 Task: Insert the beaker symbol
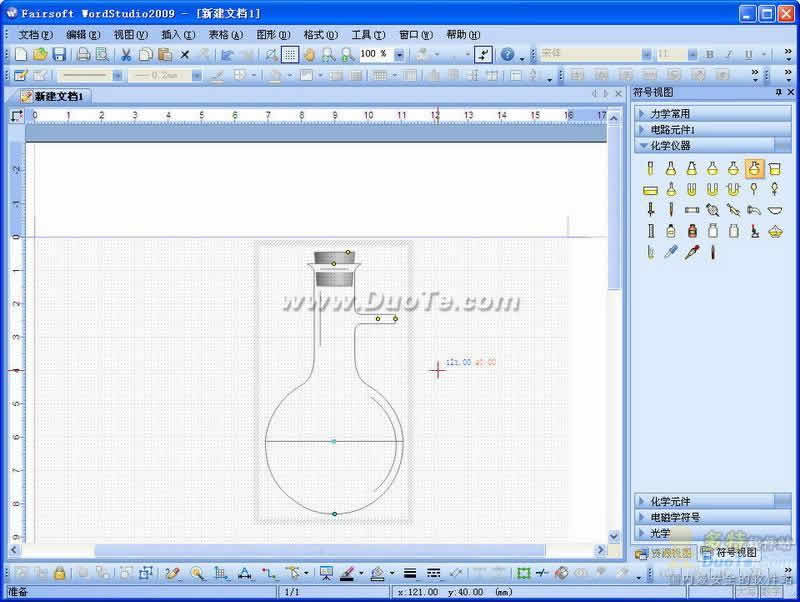tap(775, 169)
